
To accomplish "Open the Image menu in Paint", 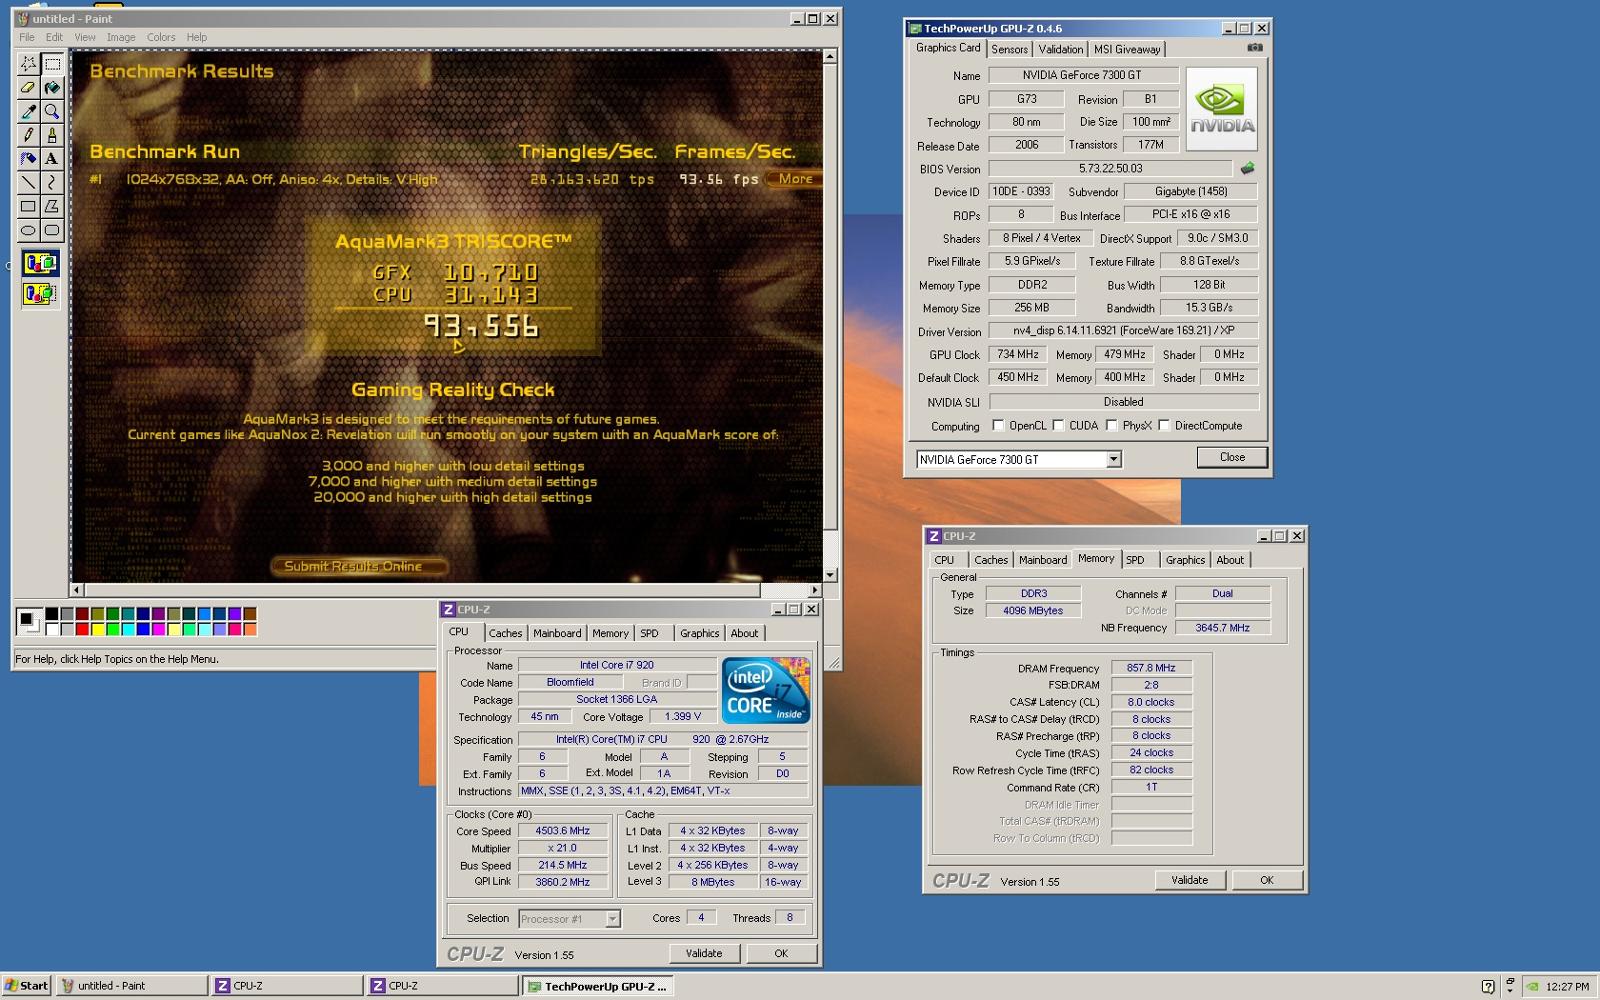I will coord(121,37).
